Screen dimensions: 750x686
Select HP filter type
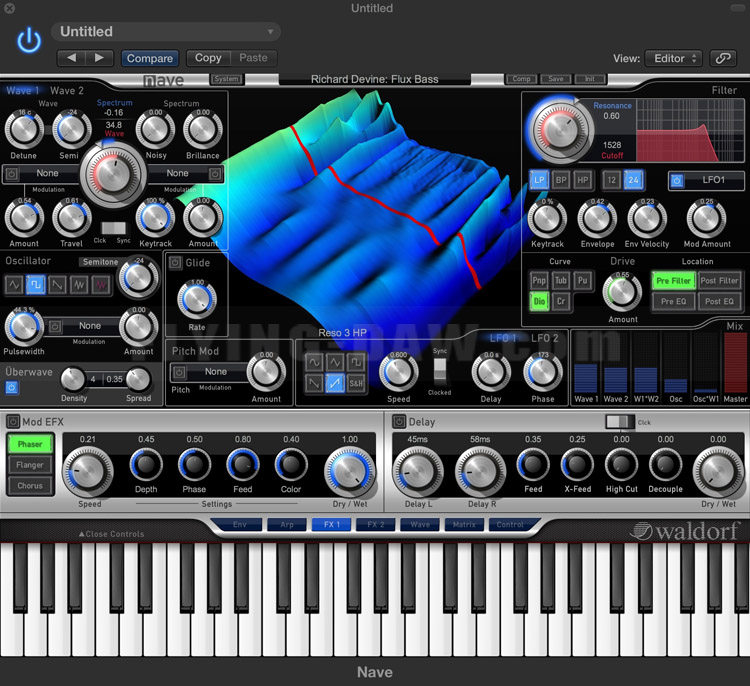583,180
